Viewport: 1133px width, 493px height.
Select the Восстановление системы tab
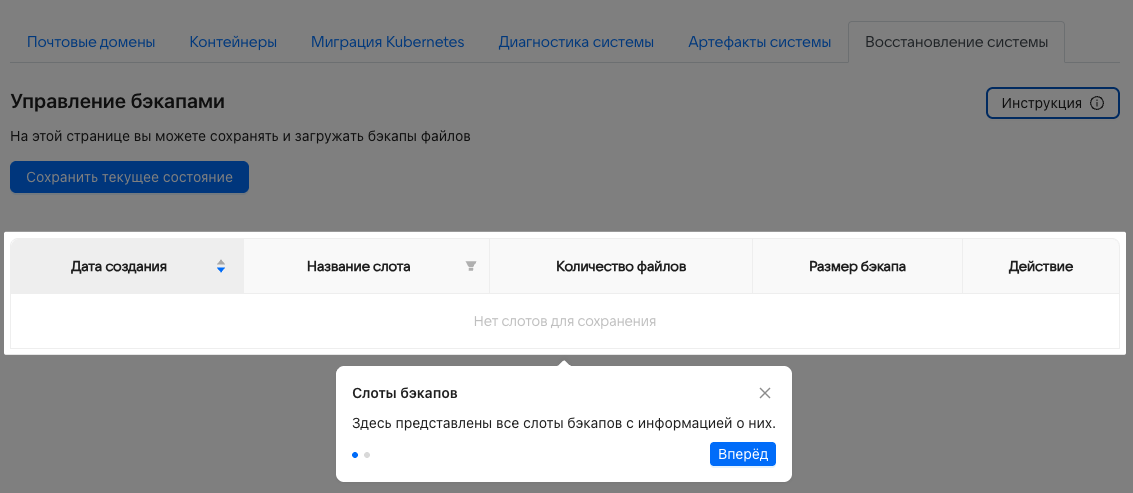click(957, 42)
